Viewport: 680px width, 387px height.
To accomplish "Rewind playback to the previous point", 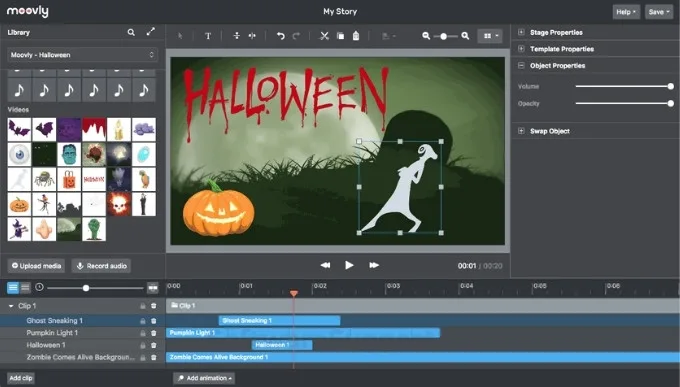I will click(x=325, y=265).
